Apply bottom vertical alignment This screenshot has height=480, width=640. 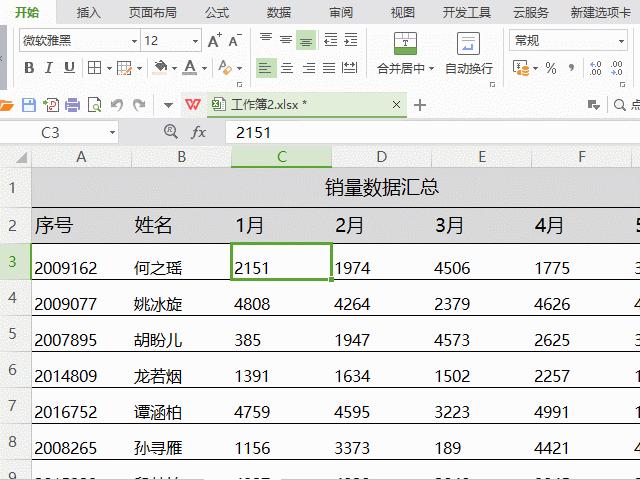306,40
